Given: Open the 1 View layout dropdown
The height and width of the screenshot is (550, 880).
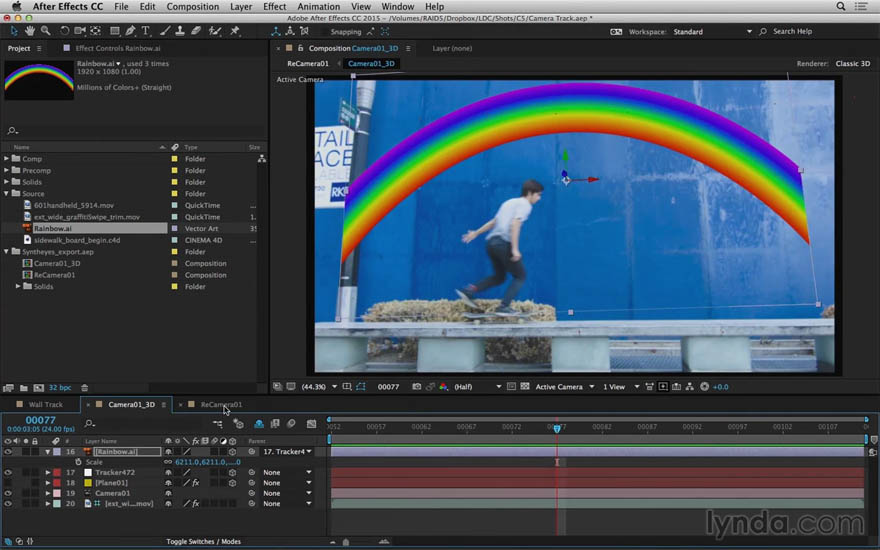Looking at the screenshot, I should [x=621, y=387].
